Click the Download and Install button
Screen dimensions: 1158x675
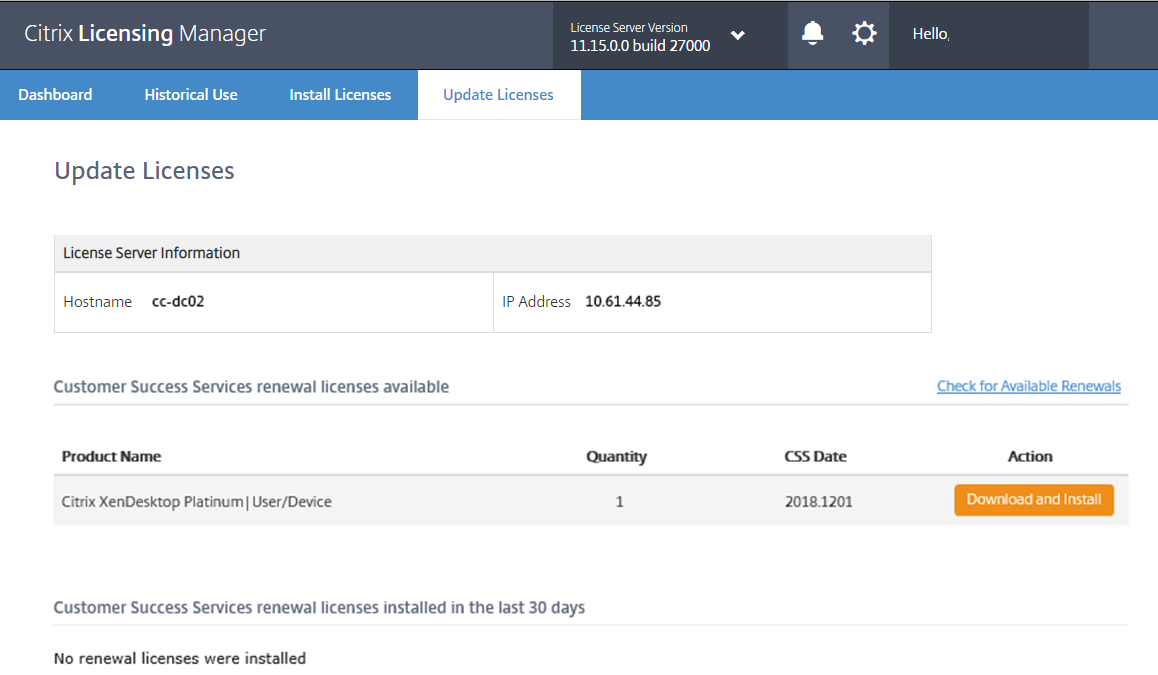(1034, 500)
